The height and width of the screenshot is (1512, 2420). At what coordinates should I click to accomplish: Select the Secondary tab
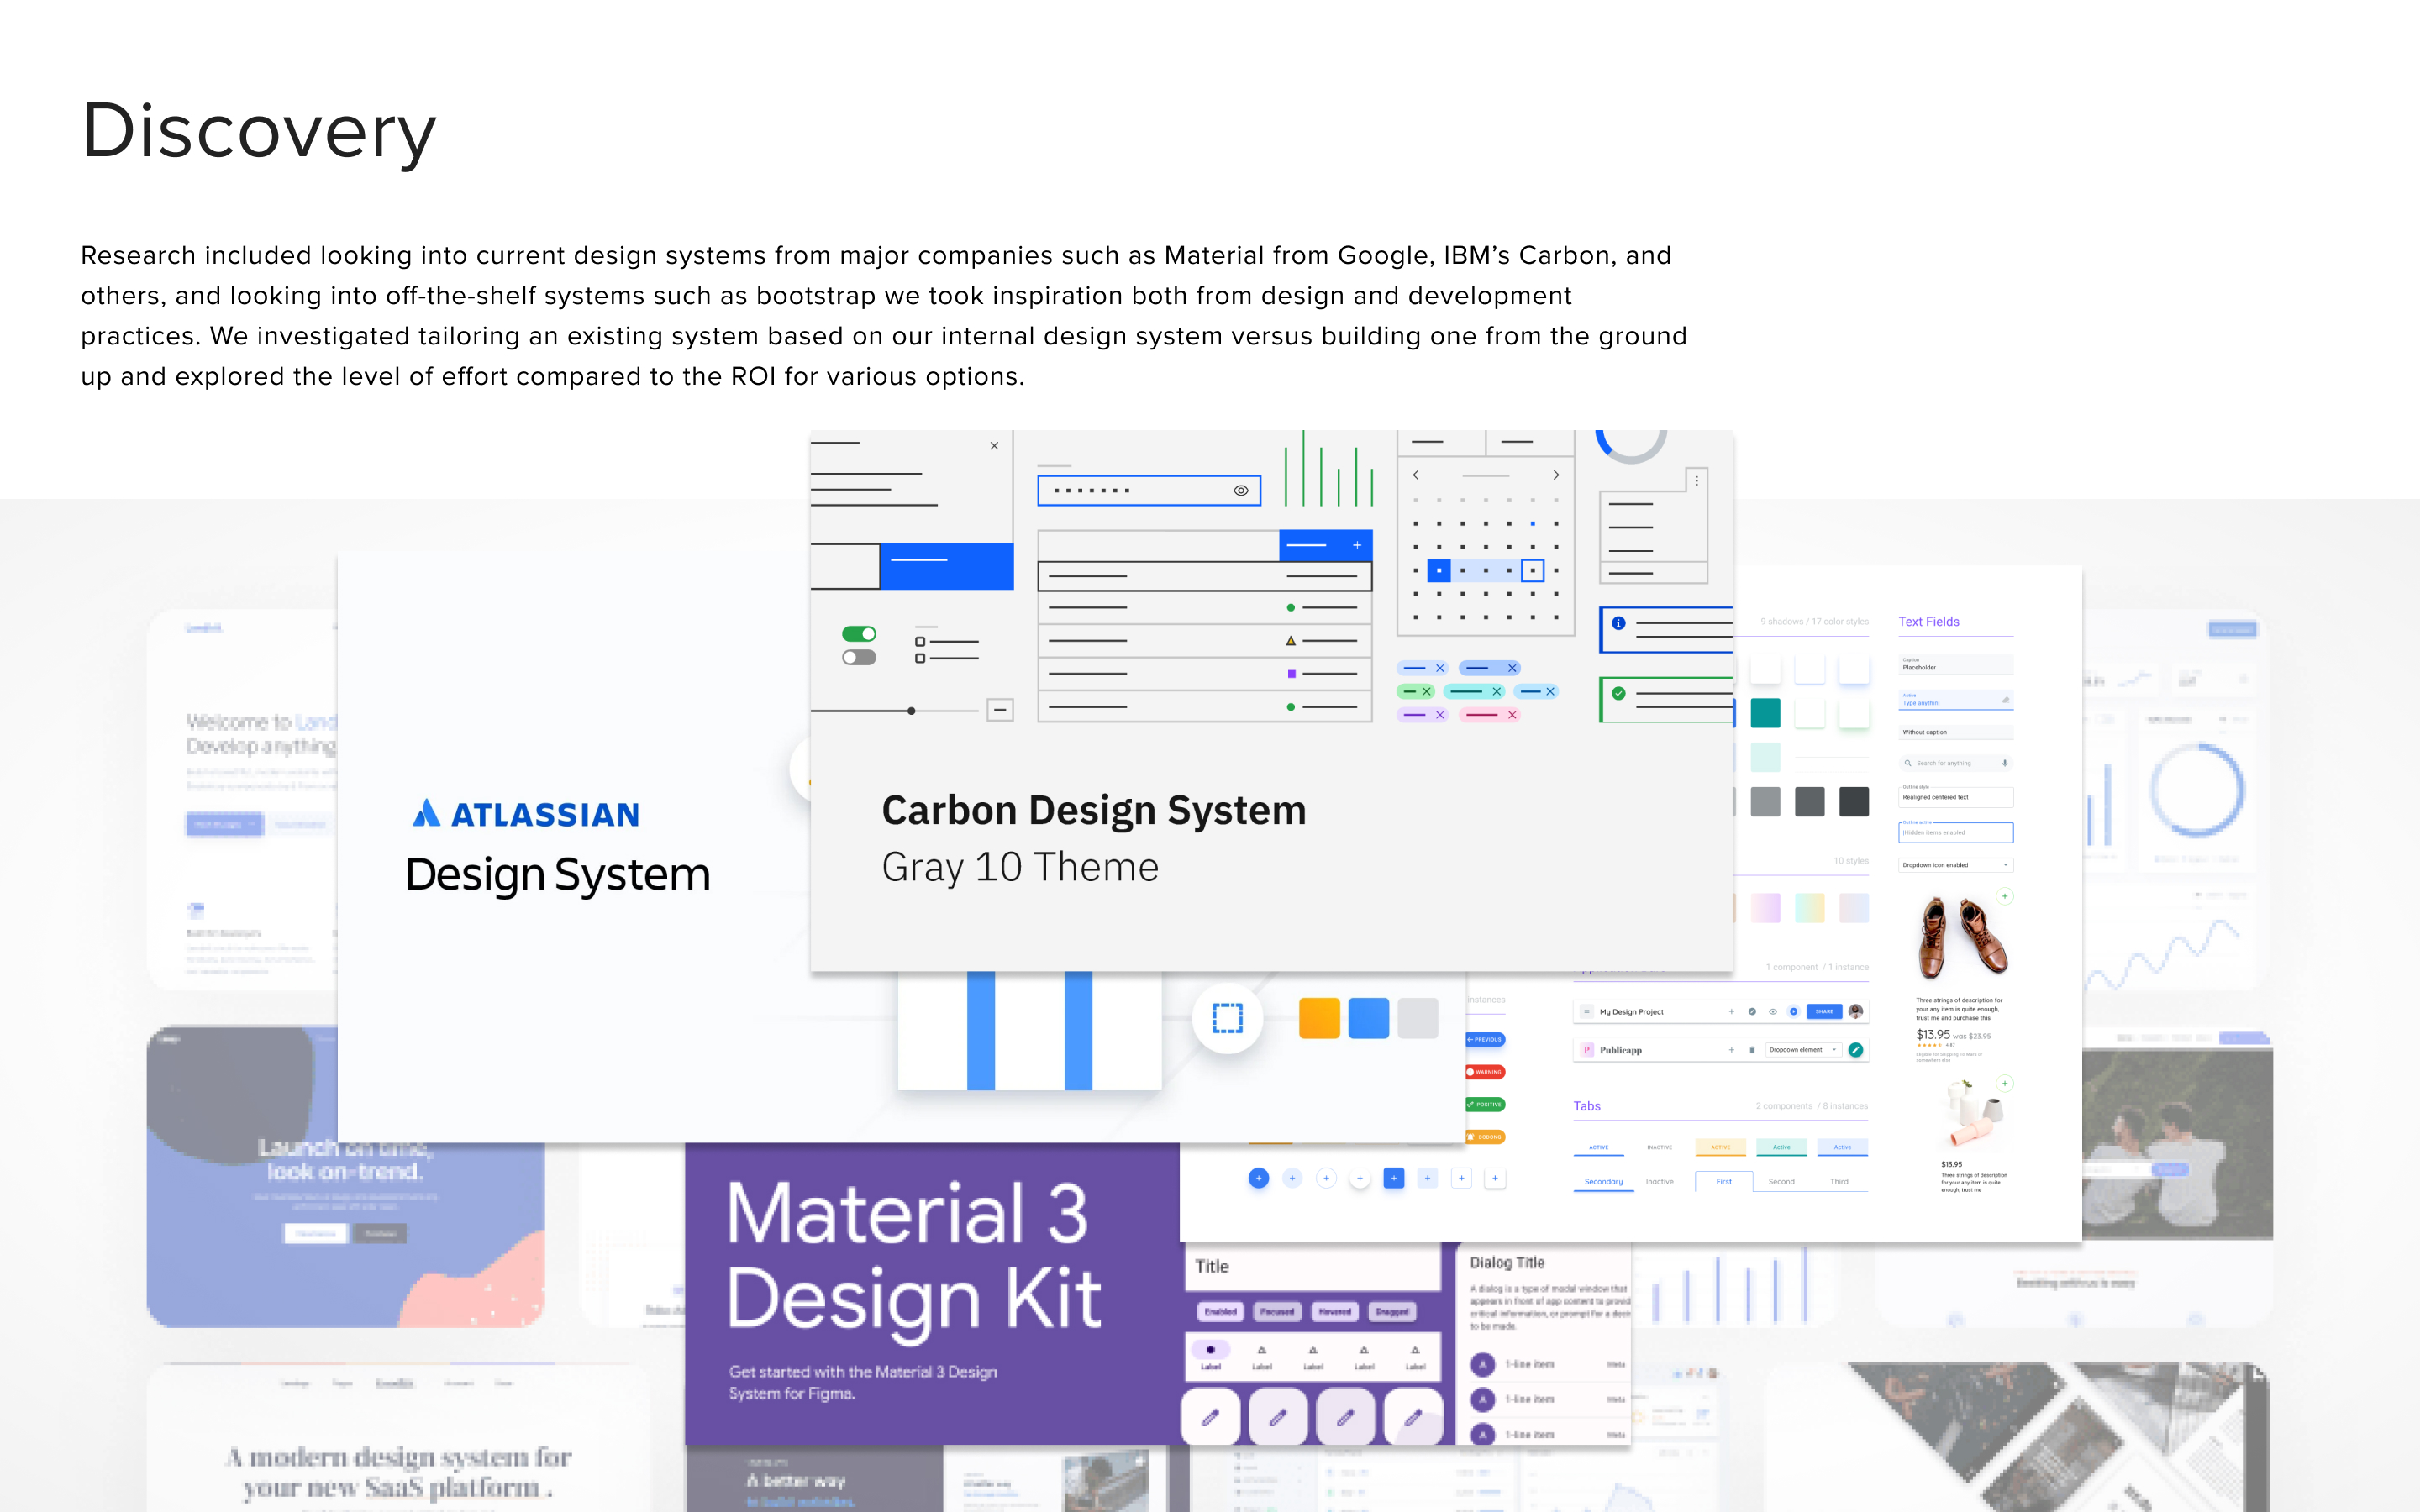[1603, 1181]
